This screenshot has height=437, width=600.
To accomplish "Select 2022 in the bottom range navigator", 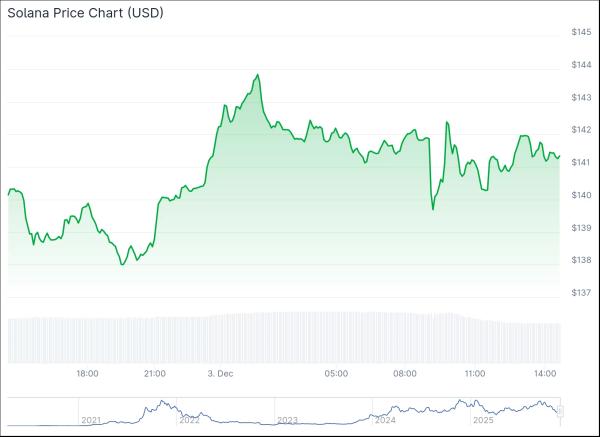I will pyautogui.click(x=189, y=420).
